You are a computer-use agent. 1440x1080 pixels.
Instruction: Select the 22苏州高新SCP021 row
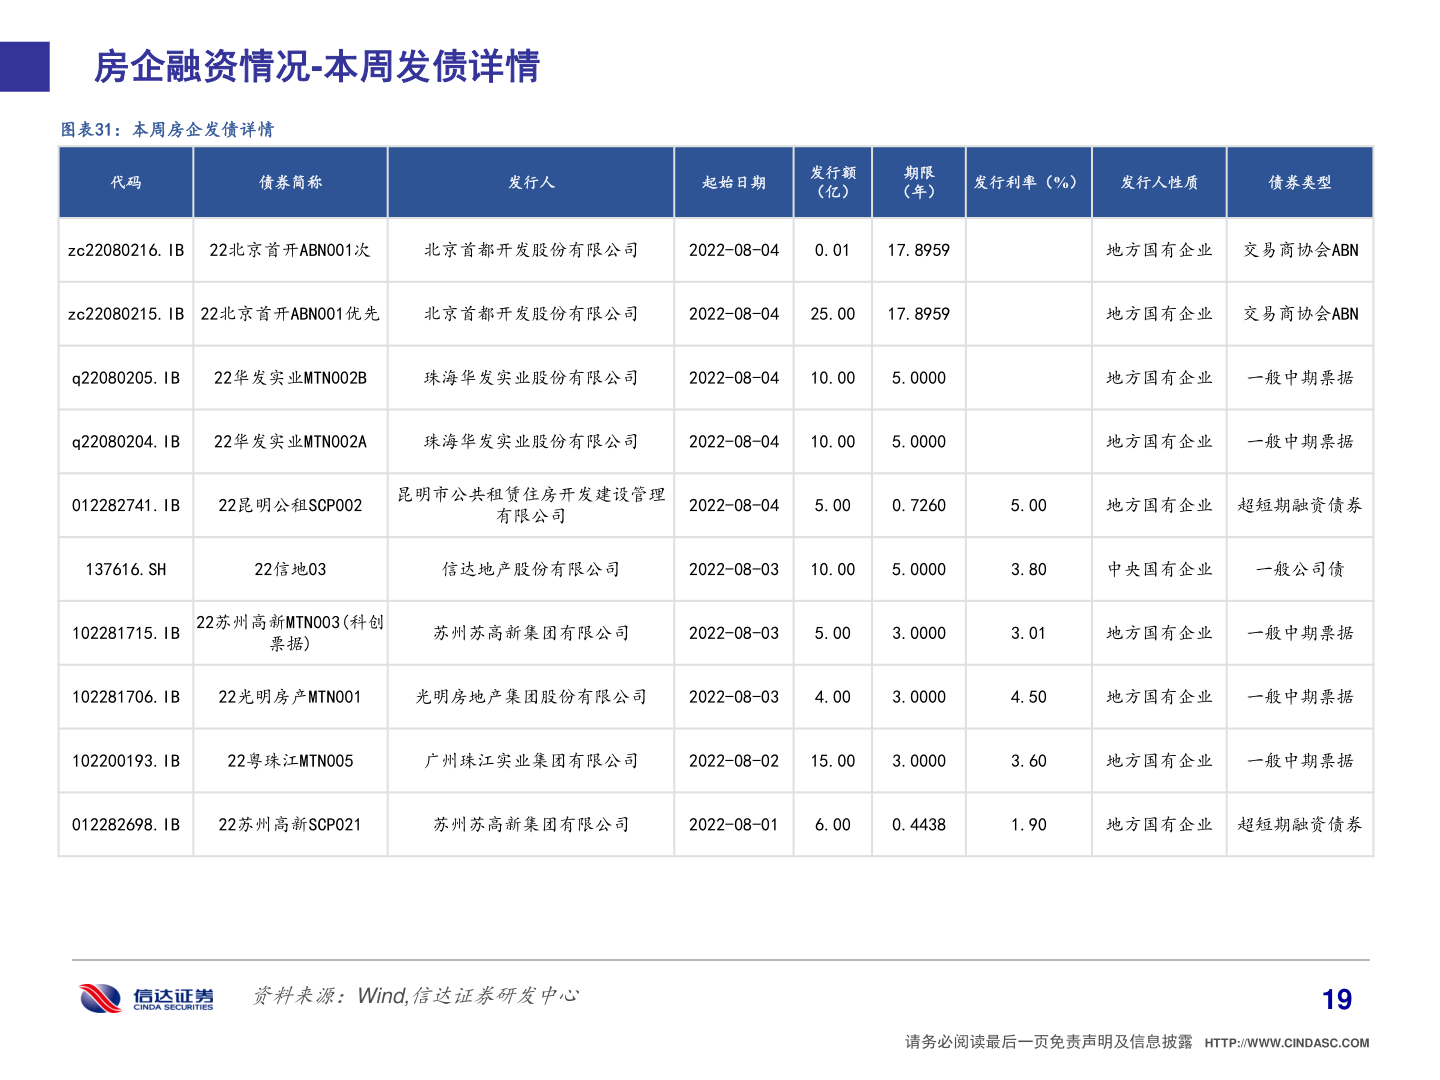(290, 824)
